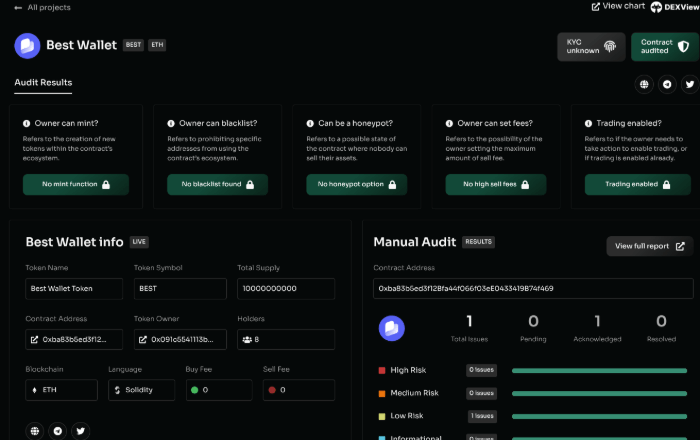Click the No honeypot option lock button

point(356,185)
